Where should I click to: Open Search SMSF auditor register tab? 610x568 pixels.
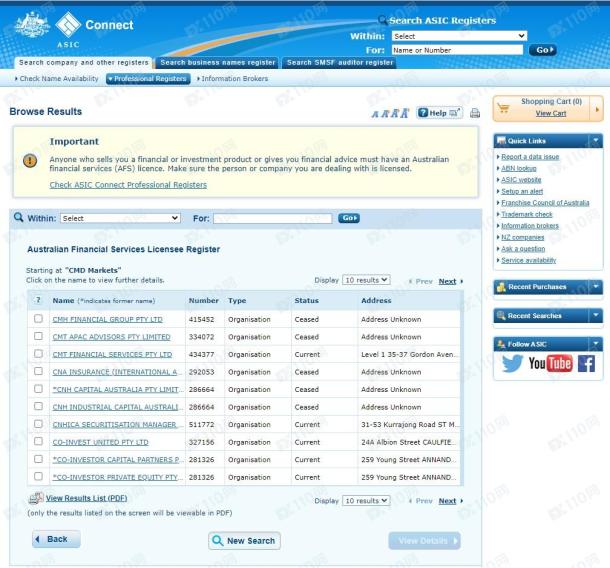click(340, 63)
